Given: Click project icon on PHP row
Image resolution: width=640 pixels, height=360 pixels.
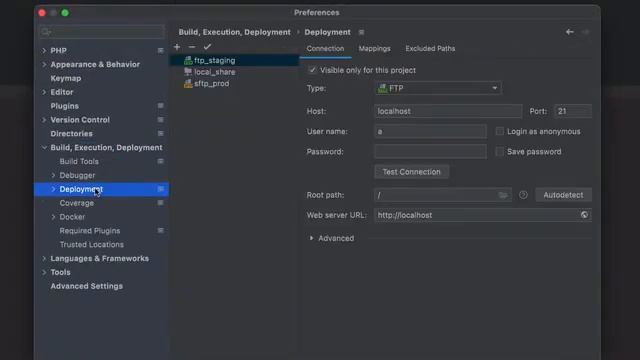Looking at the screenshot, I should (x=160, y=51).
